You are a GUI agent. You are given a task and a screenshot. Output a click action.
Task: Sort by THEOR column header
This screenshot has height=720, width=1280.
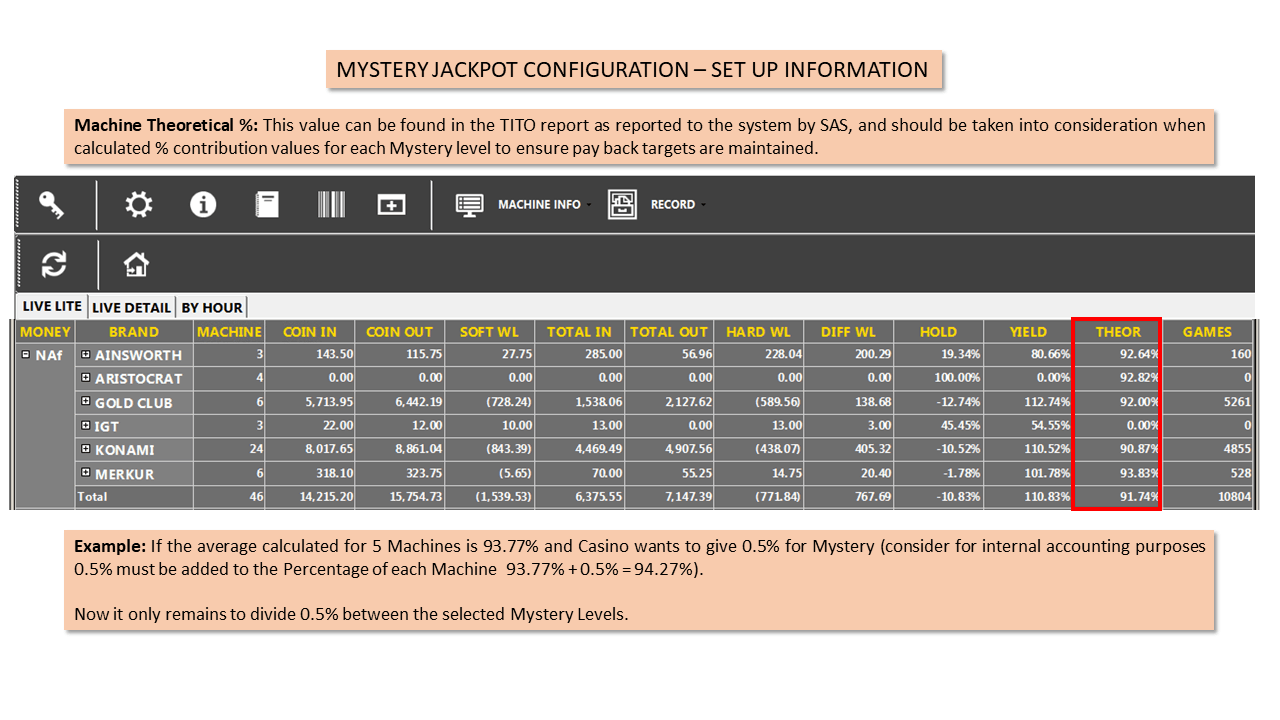tap(1117, 331)
